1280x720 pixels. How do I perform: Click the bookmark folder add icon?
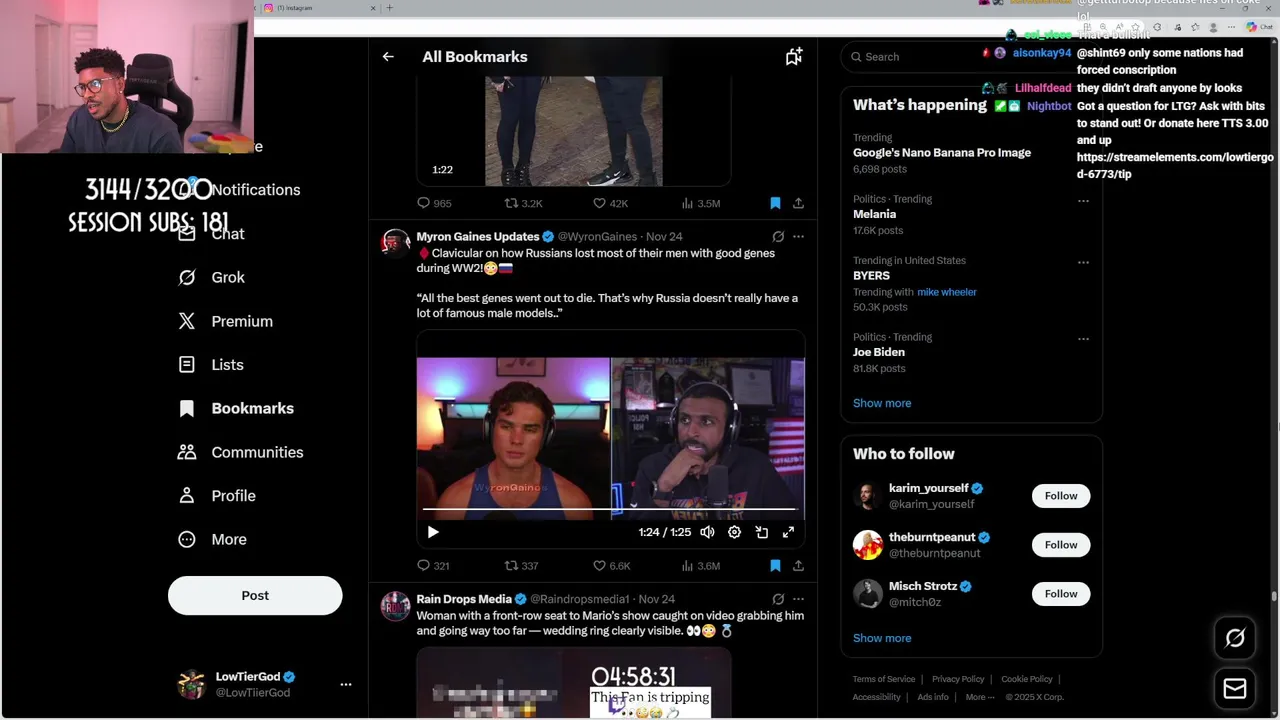point(794,57)
